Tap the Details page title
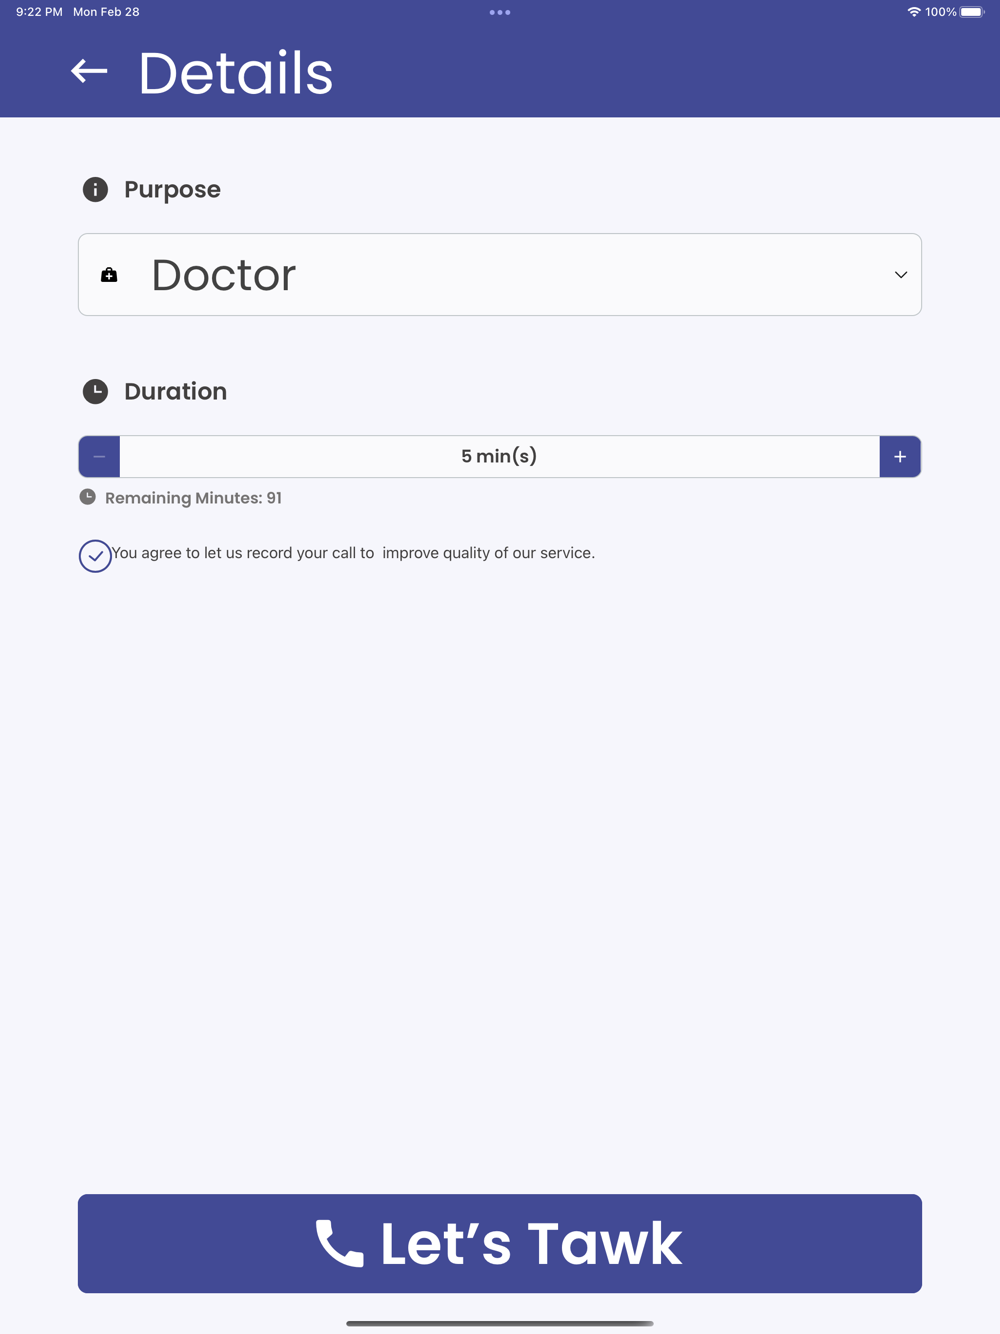This screenshot has width=1000, height=1334. pos(236,73)
